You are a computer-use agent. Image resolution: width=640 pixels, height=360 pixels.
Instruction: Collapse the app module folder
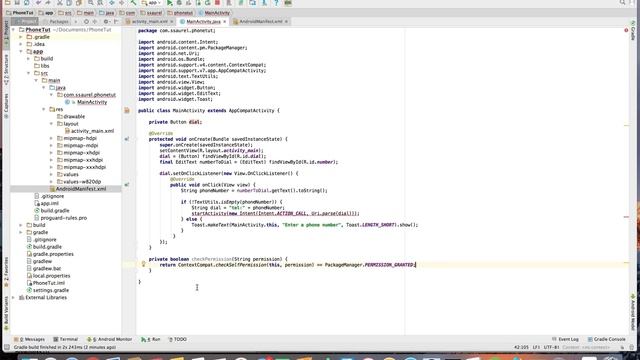pyautogui.click(x=21, y=51)
